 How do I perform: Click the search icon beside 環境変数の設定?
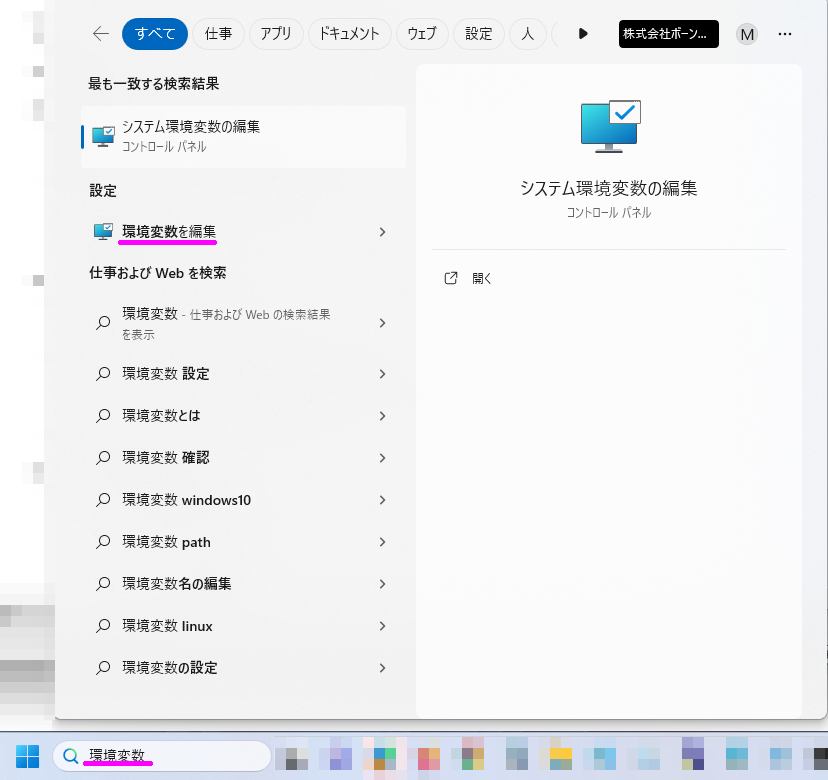pyautogui.click(x=103, y=668)
